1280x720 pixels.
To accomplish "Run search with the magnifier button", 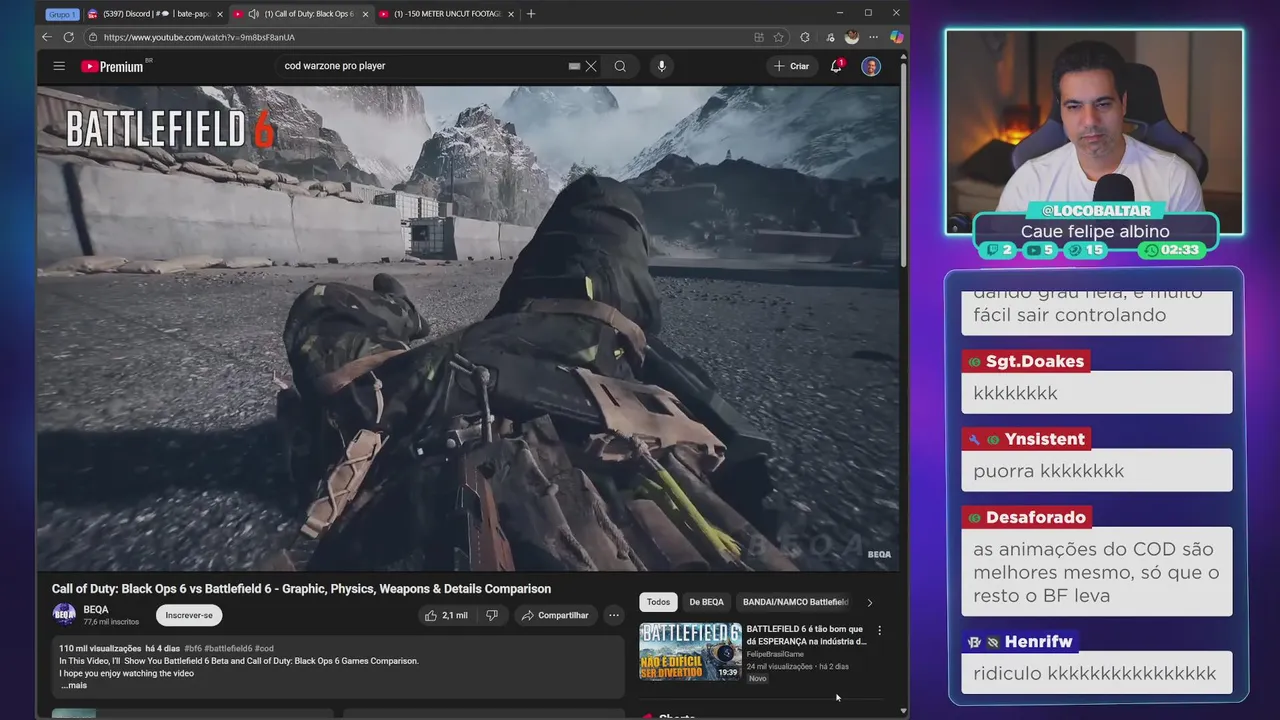I will coord(620,66).
